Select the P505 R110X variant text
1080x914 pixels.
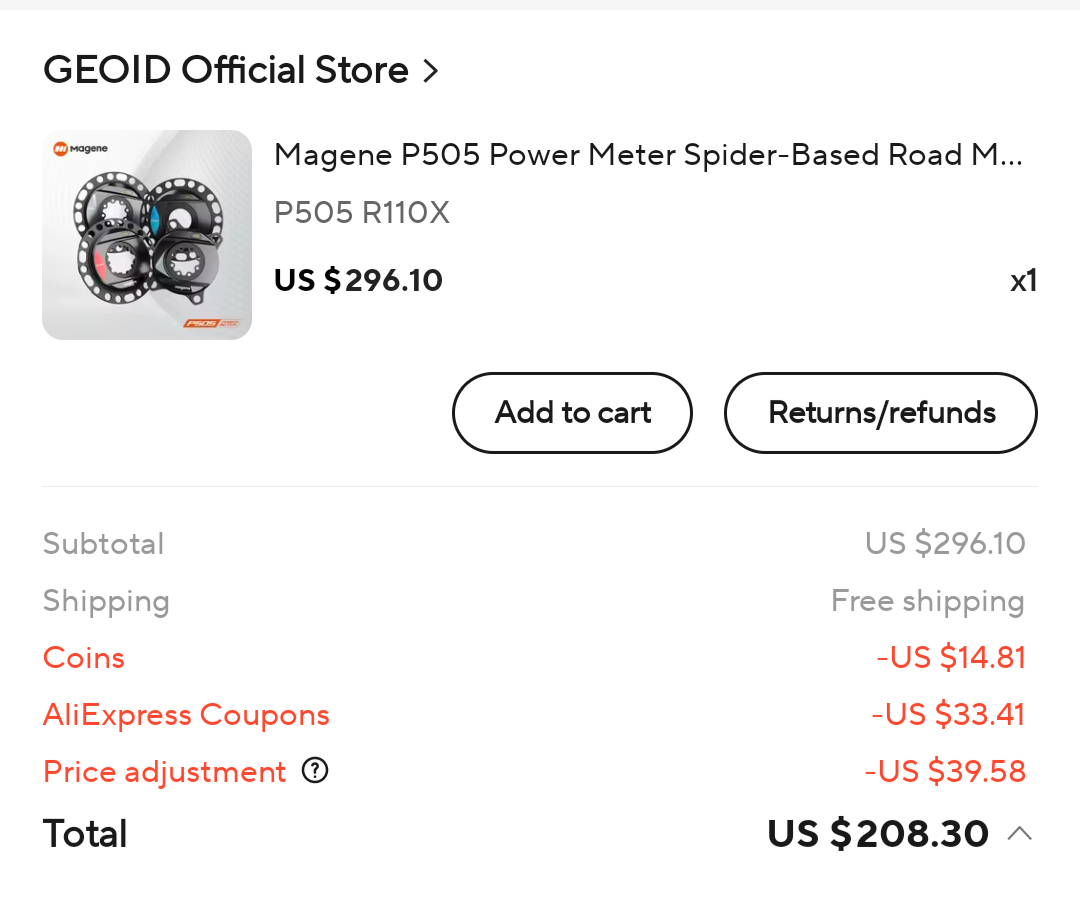point(362,212)
